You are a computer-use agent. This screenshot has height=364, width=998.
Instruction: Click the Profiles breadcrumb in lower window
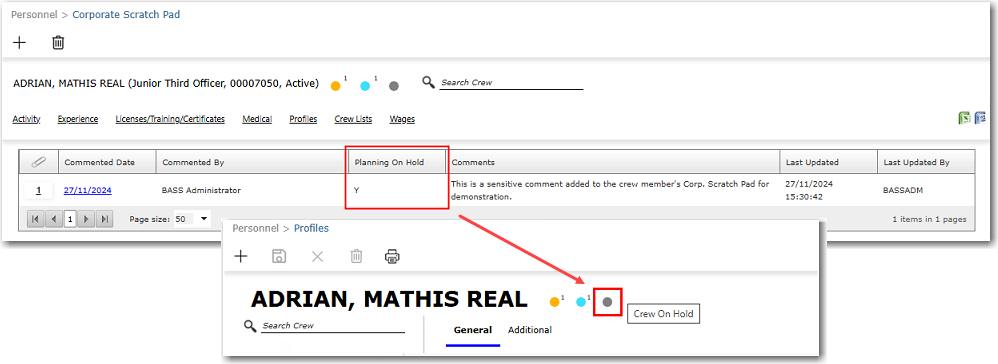[311, 228]
